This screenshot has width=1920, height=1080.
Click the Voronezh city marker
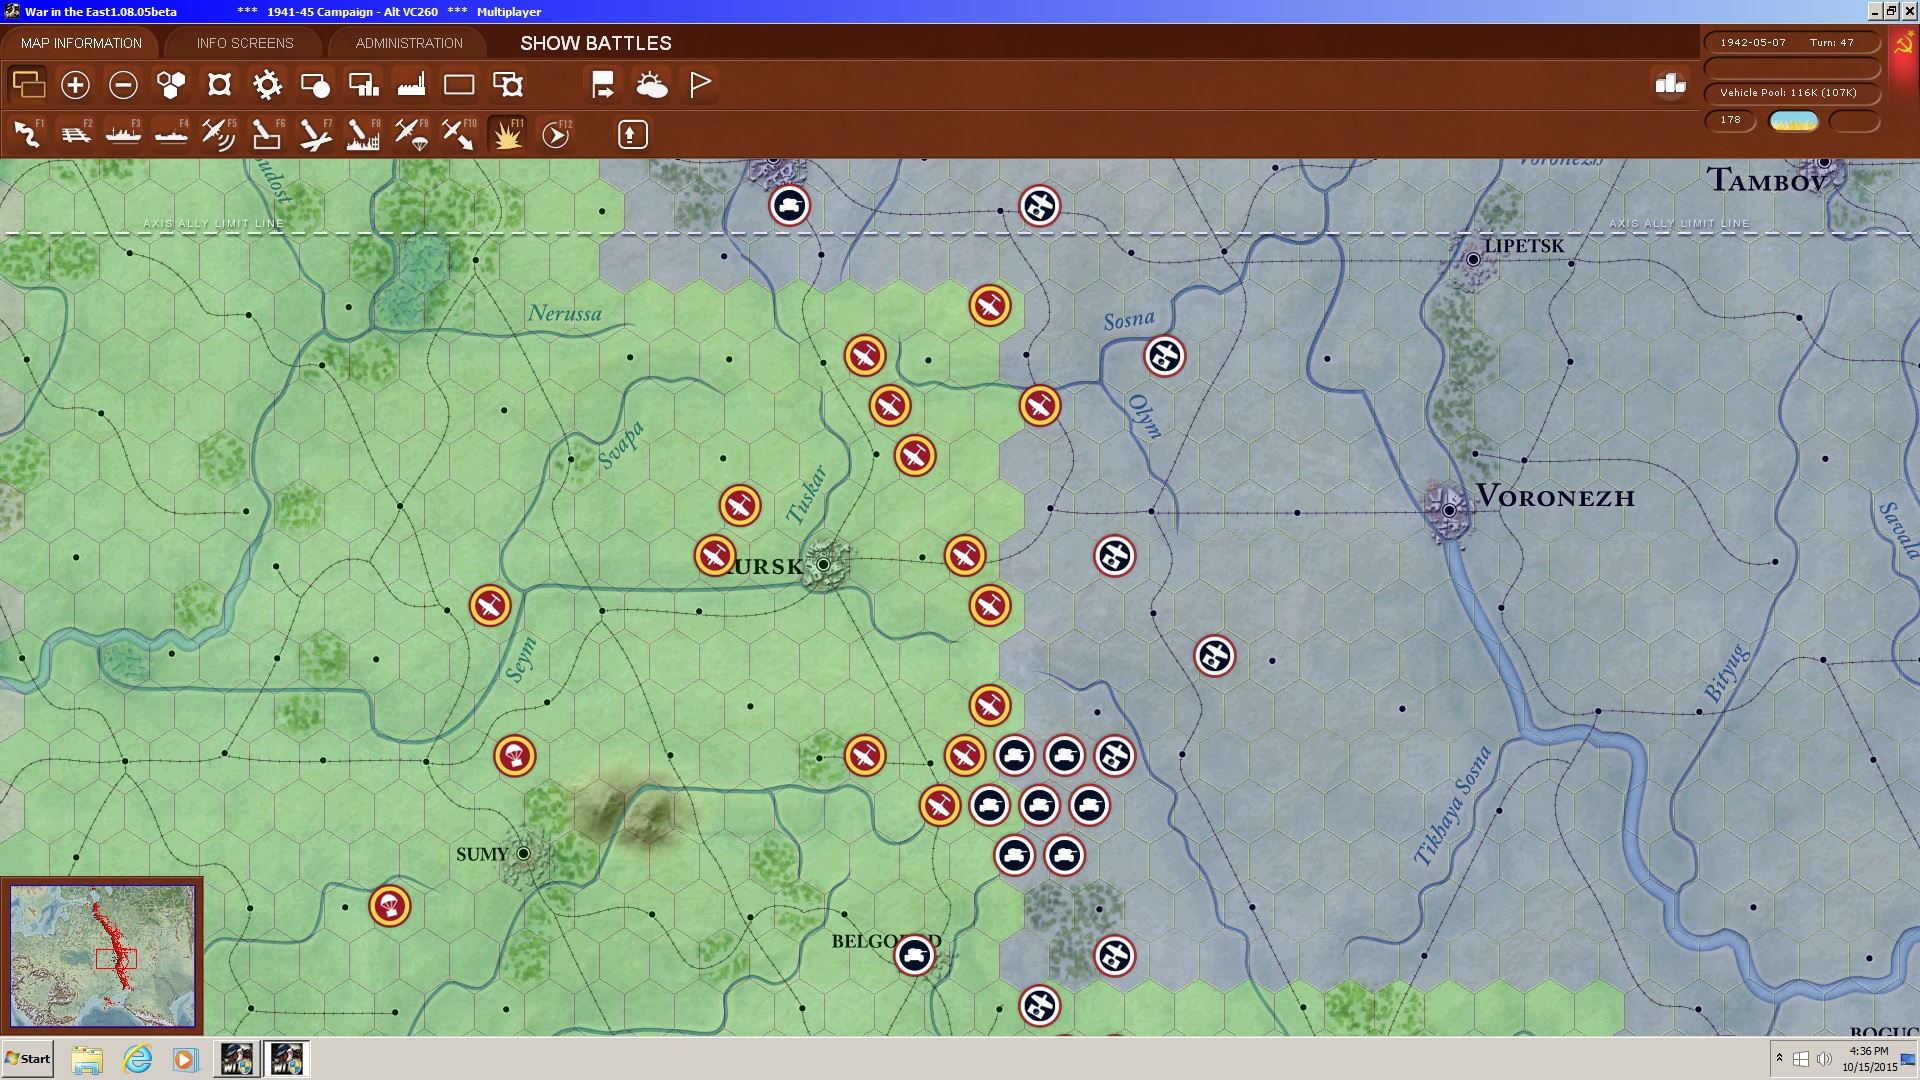(1449, 510)
